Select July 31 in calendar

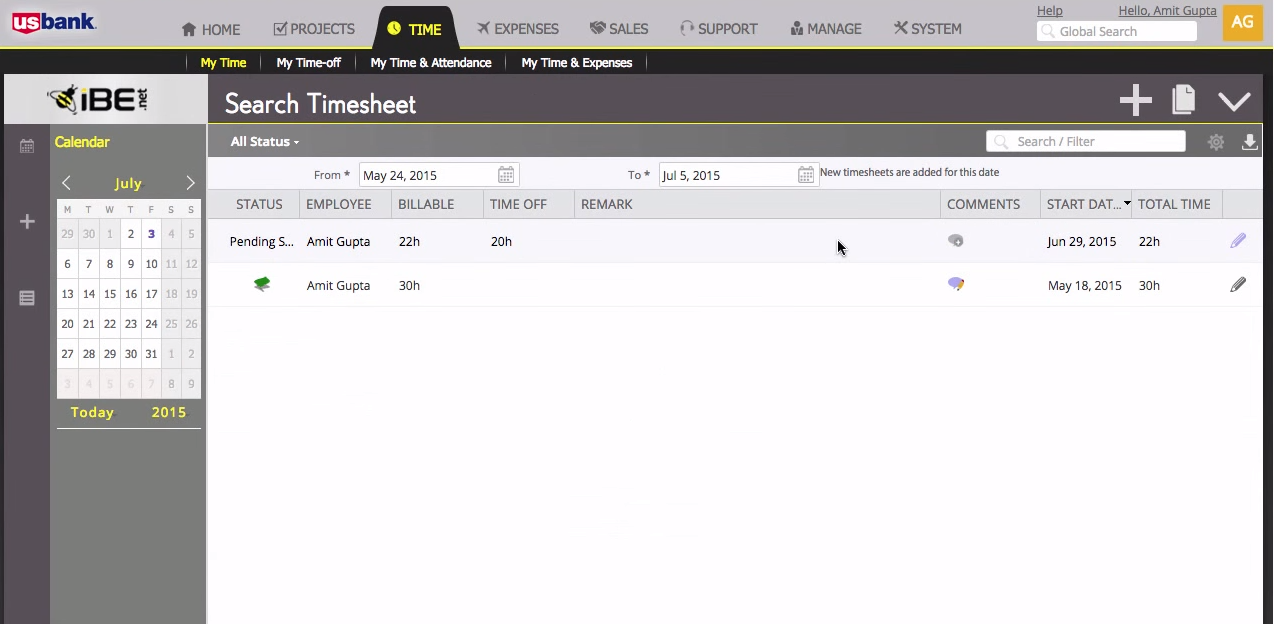pyautogui.click(x=151, y=354)
